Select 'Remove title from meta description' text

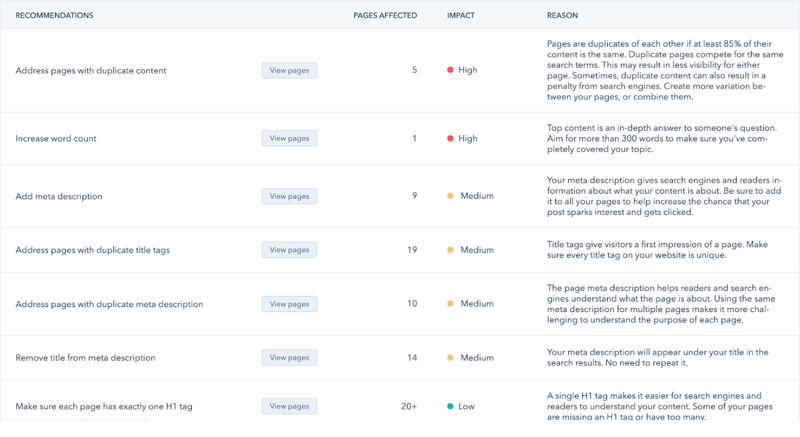coord(85,357)
